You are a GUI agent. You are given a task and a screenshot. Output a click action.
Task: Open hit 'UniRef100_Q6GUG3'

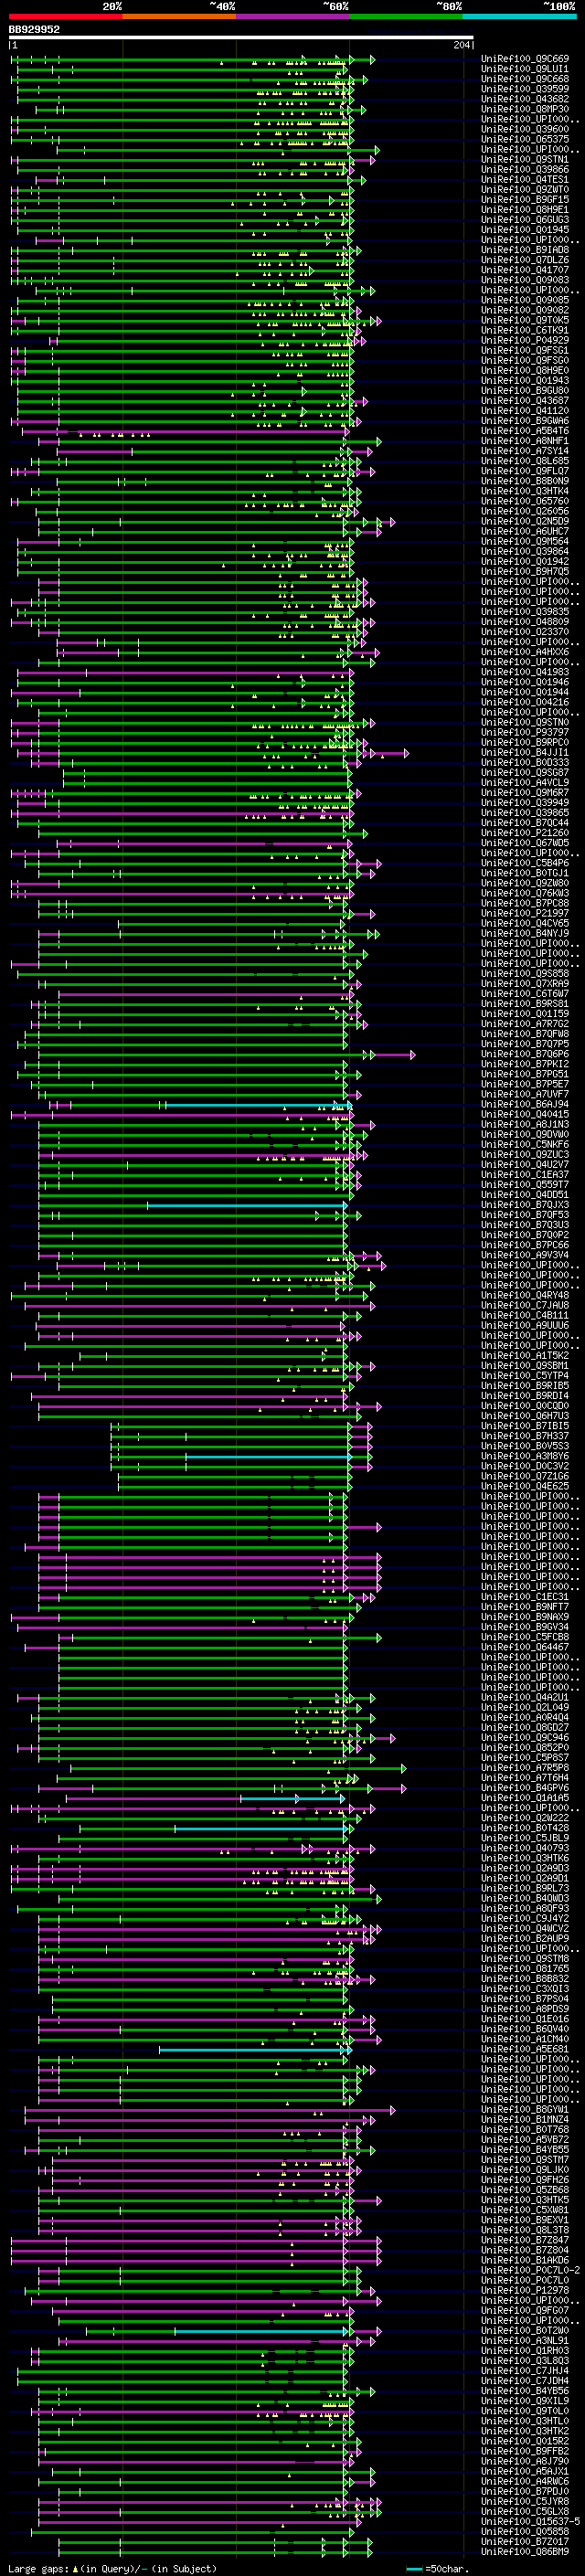(525, 220)
